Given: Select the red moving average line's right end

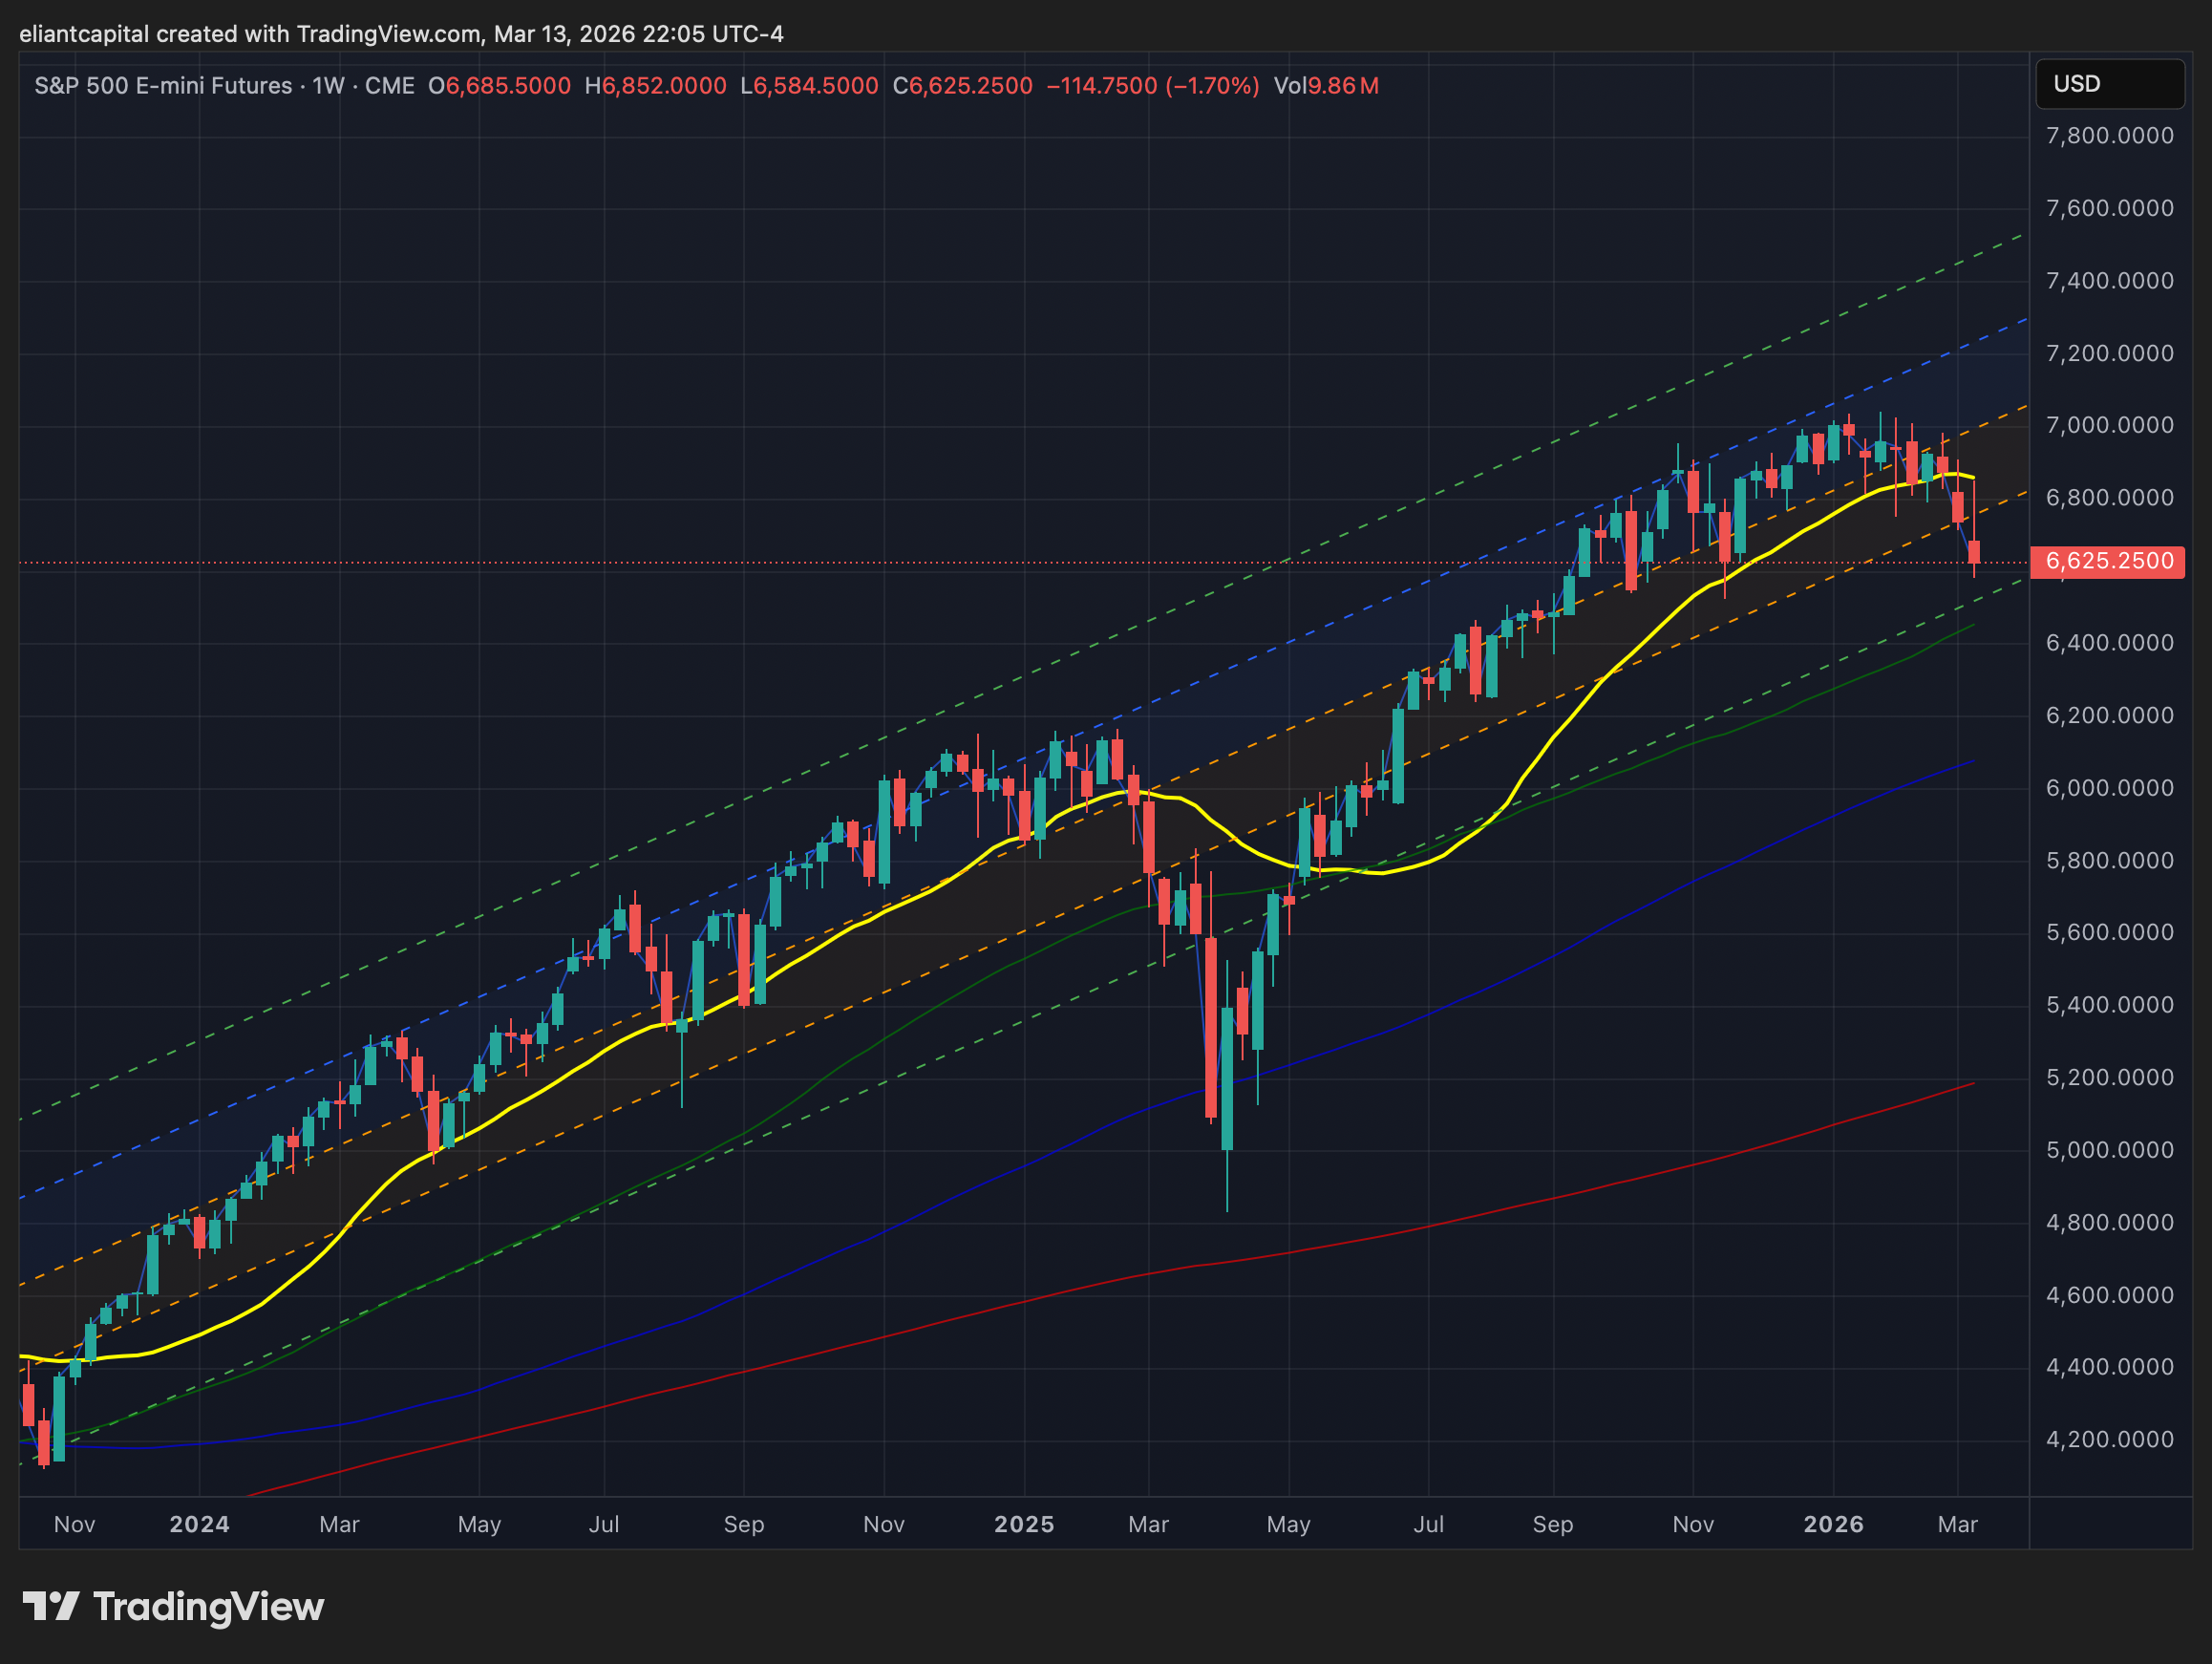Looking at the screenshot, I should pyautogui.click(x=1971, y=1083).
